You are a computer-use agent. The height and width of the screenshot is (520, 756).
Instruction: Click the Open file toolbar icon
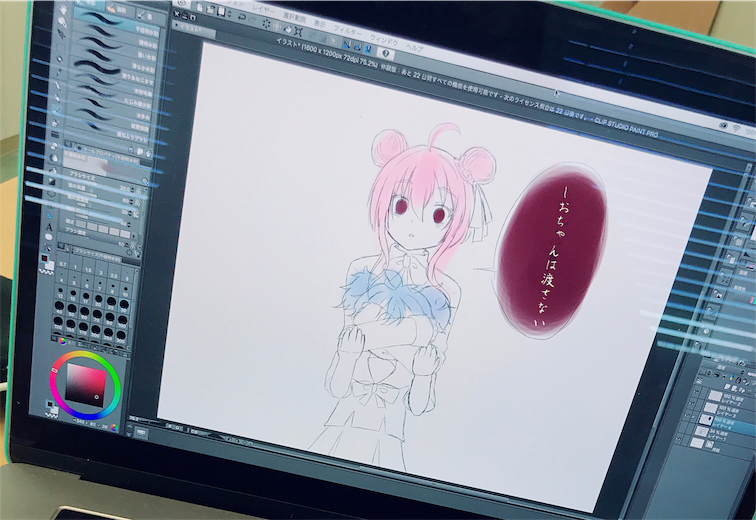coord(210,9)
